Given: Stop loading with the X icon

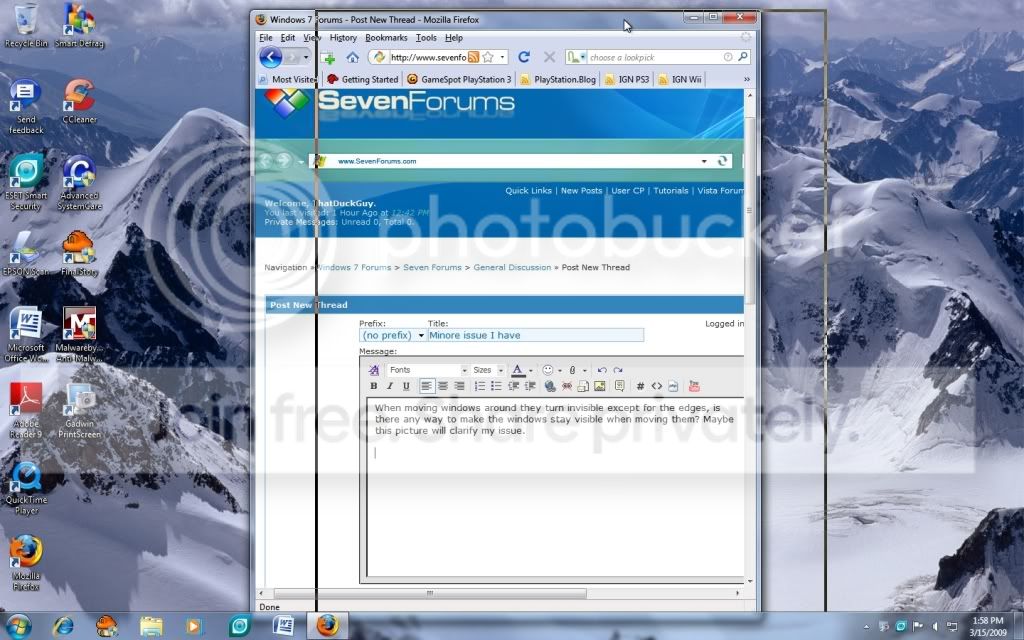Looking at the screenshot, I should pyautogui.click(x=549, y=57).
